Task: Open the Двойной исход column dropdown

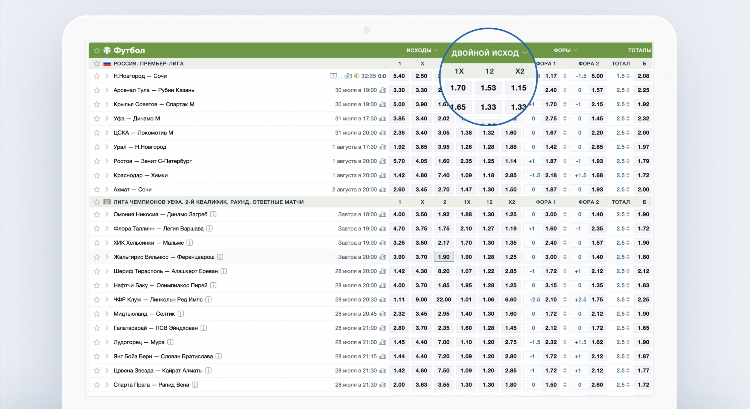Action: click(x=489, y=53)
